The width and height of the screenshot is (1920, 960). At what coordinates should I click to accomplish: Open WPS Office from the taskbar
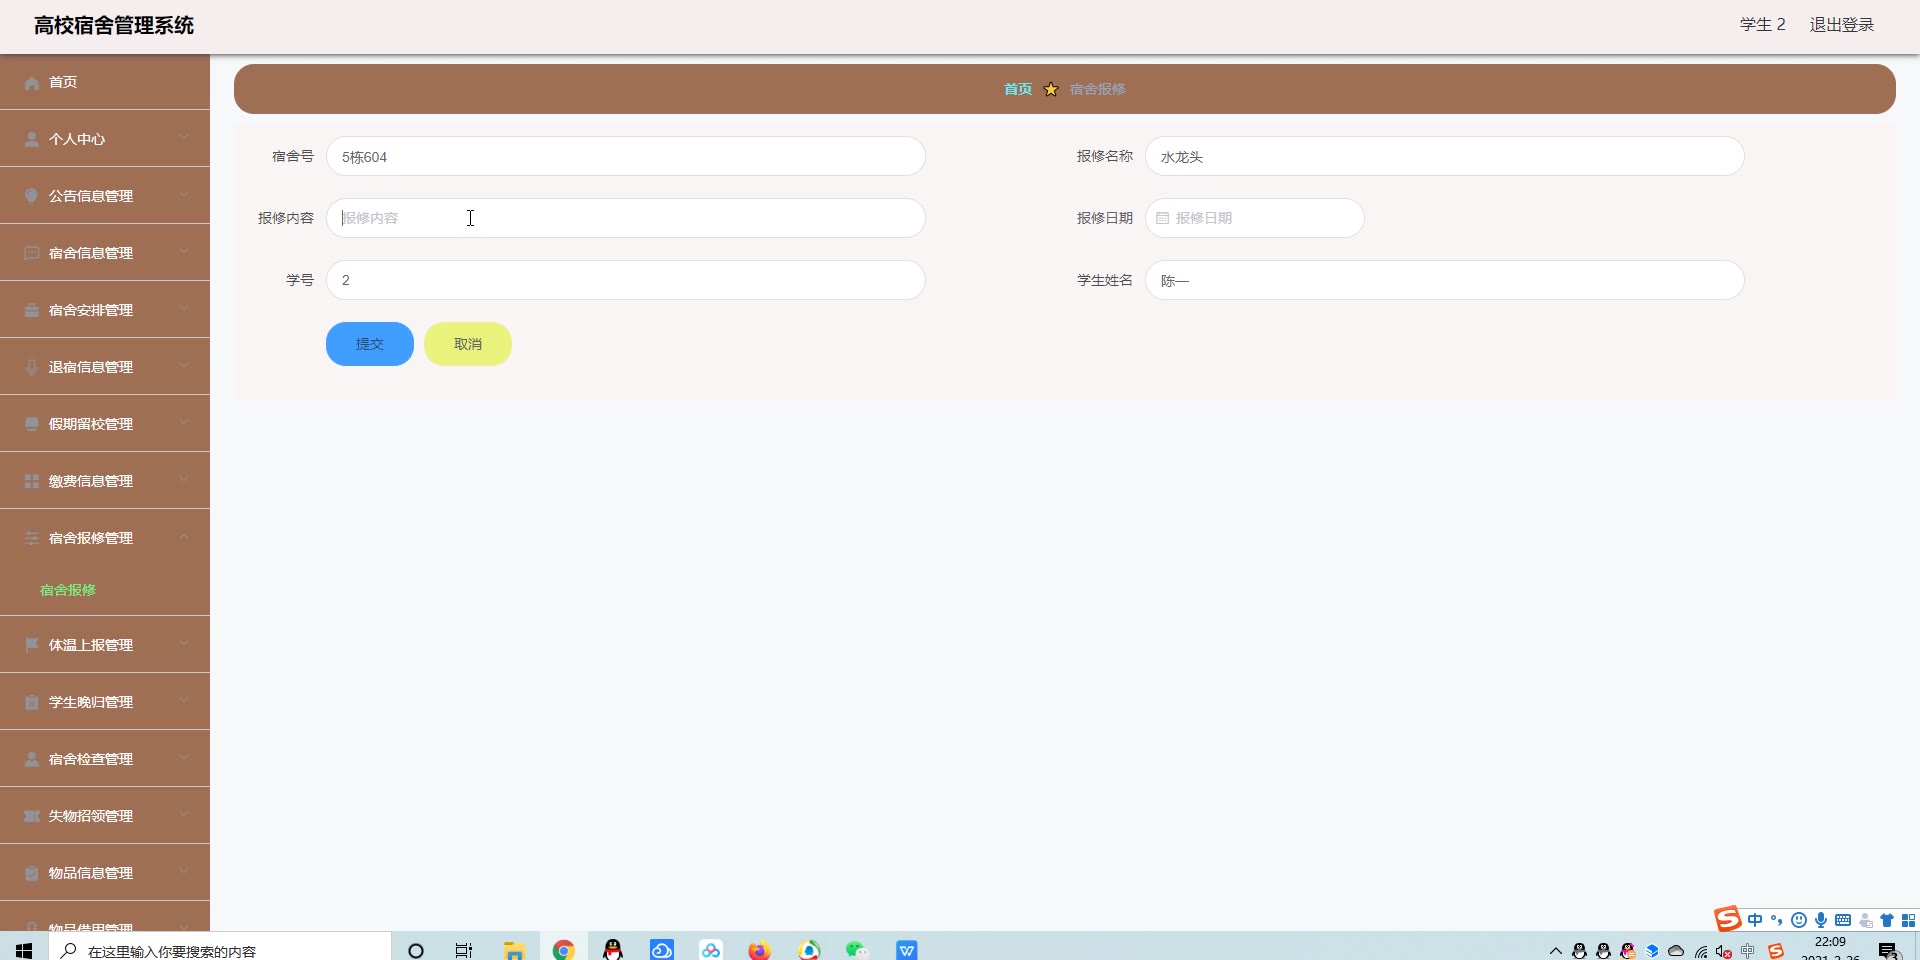tap(907, 950)
